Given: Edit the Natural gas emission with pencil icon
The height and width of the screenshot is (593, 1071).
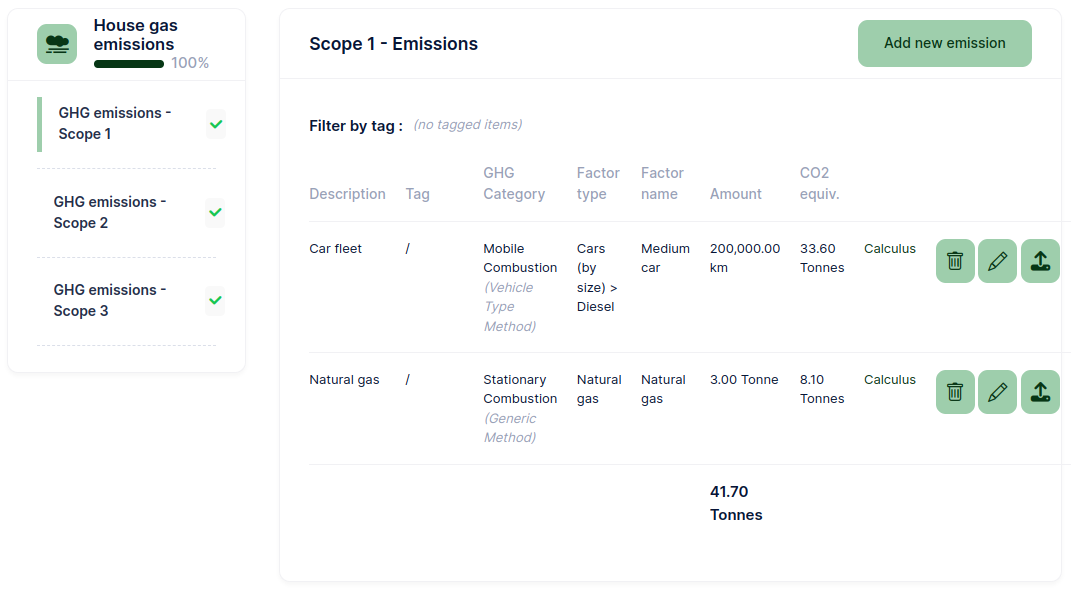Looking at the screenshot, I should [997, 392].
